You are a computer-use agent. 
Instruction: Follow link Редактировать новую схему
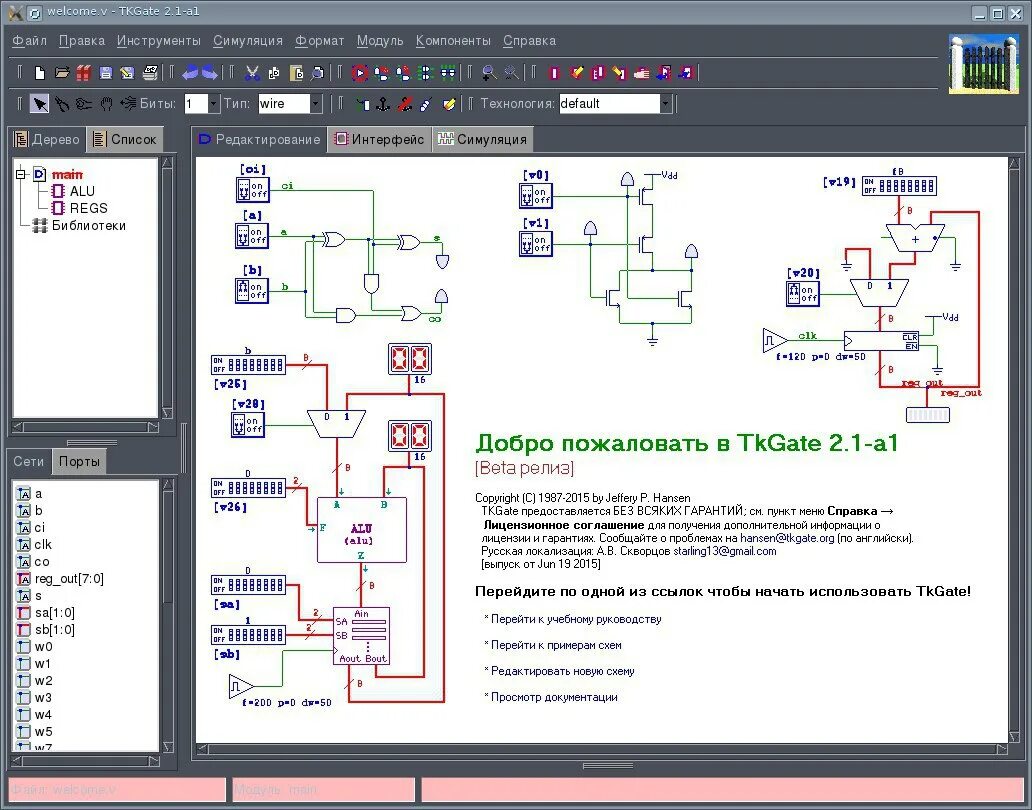pyautogui.click(x=563, y=671)
